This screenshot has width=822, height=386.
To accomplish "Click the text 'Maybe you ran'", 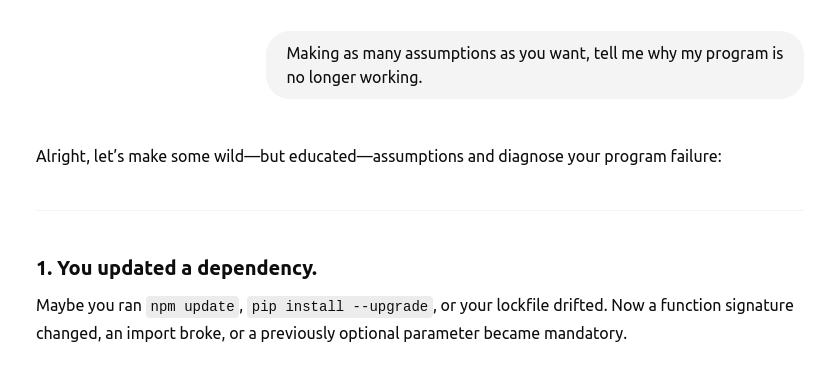I will click(x=89, y=305).
